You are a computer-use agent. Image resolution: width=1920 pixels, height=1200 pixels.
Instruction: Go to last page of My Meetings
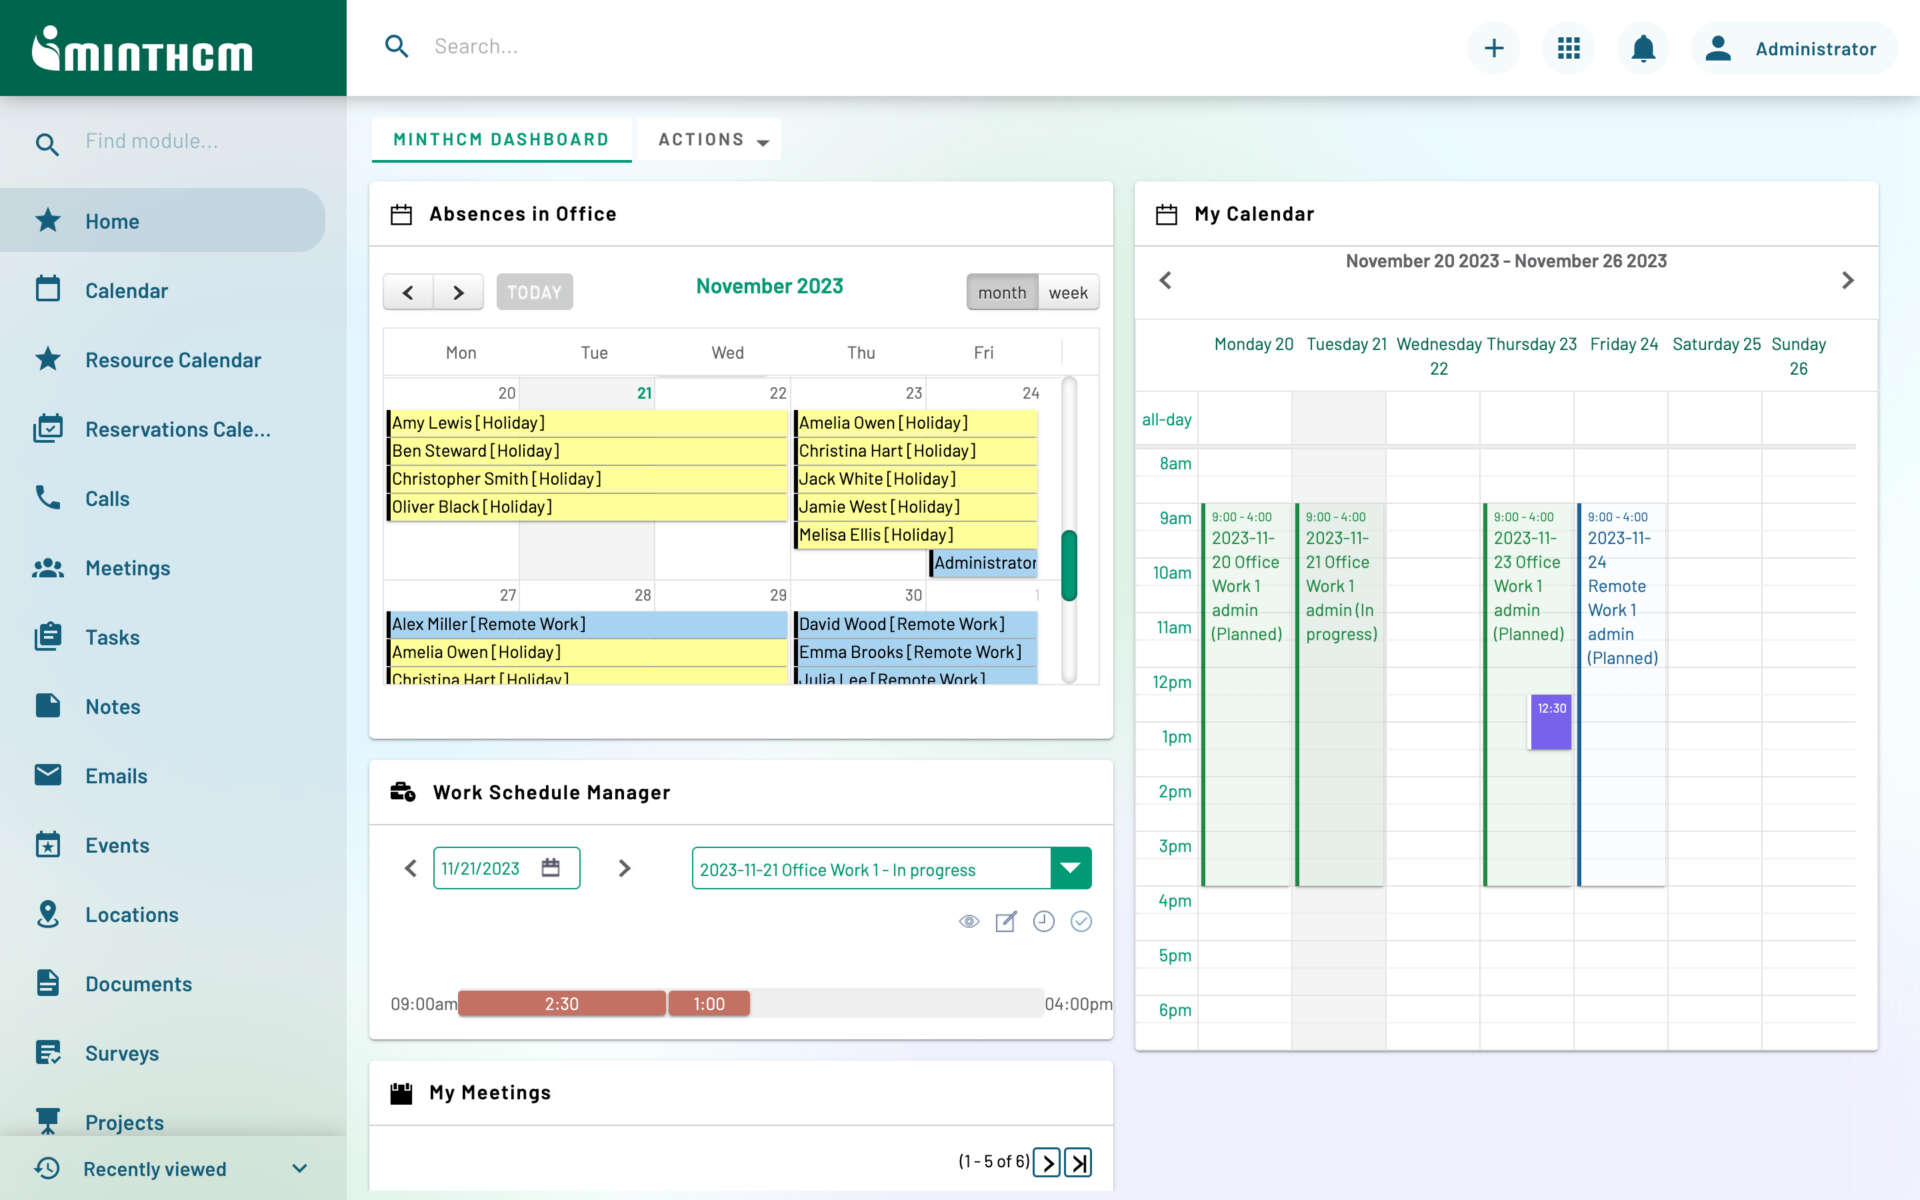coord(1078,1162)
